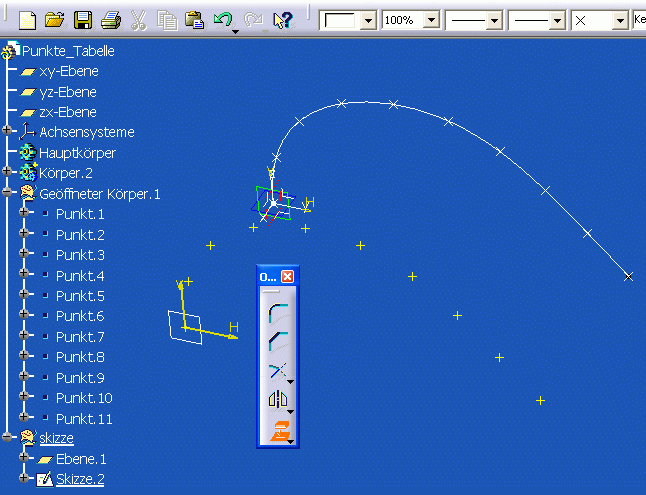This screenshot has height=495, width=646.
Task: Select Punkt.7 in the tree
Action: 80,337
